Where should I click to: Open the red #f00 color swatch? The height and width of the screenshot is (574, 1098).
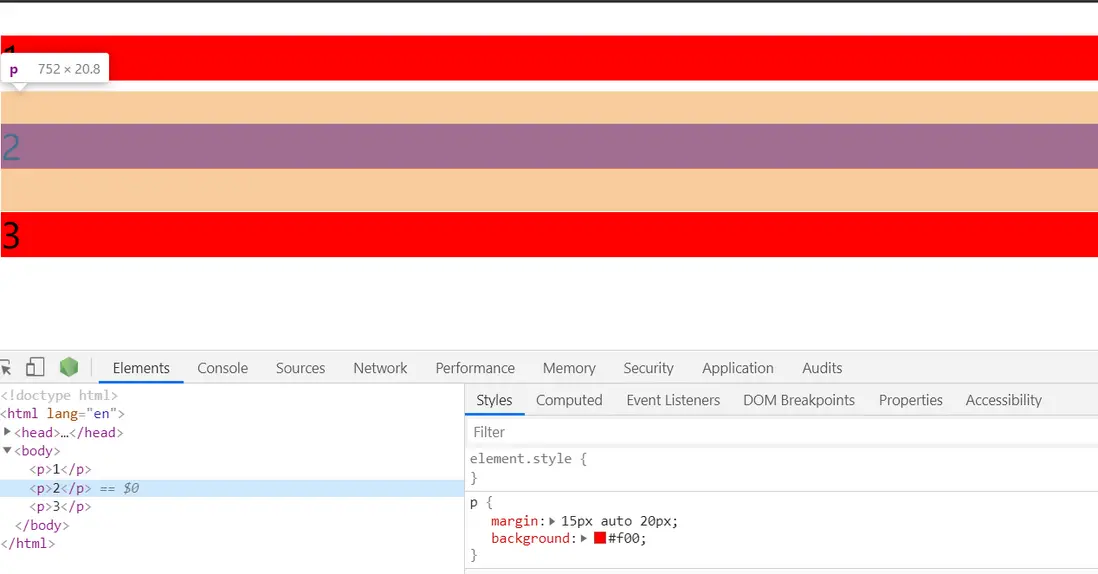click(x=600, y=538)
